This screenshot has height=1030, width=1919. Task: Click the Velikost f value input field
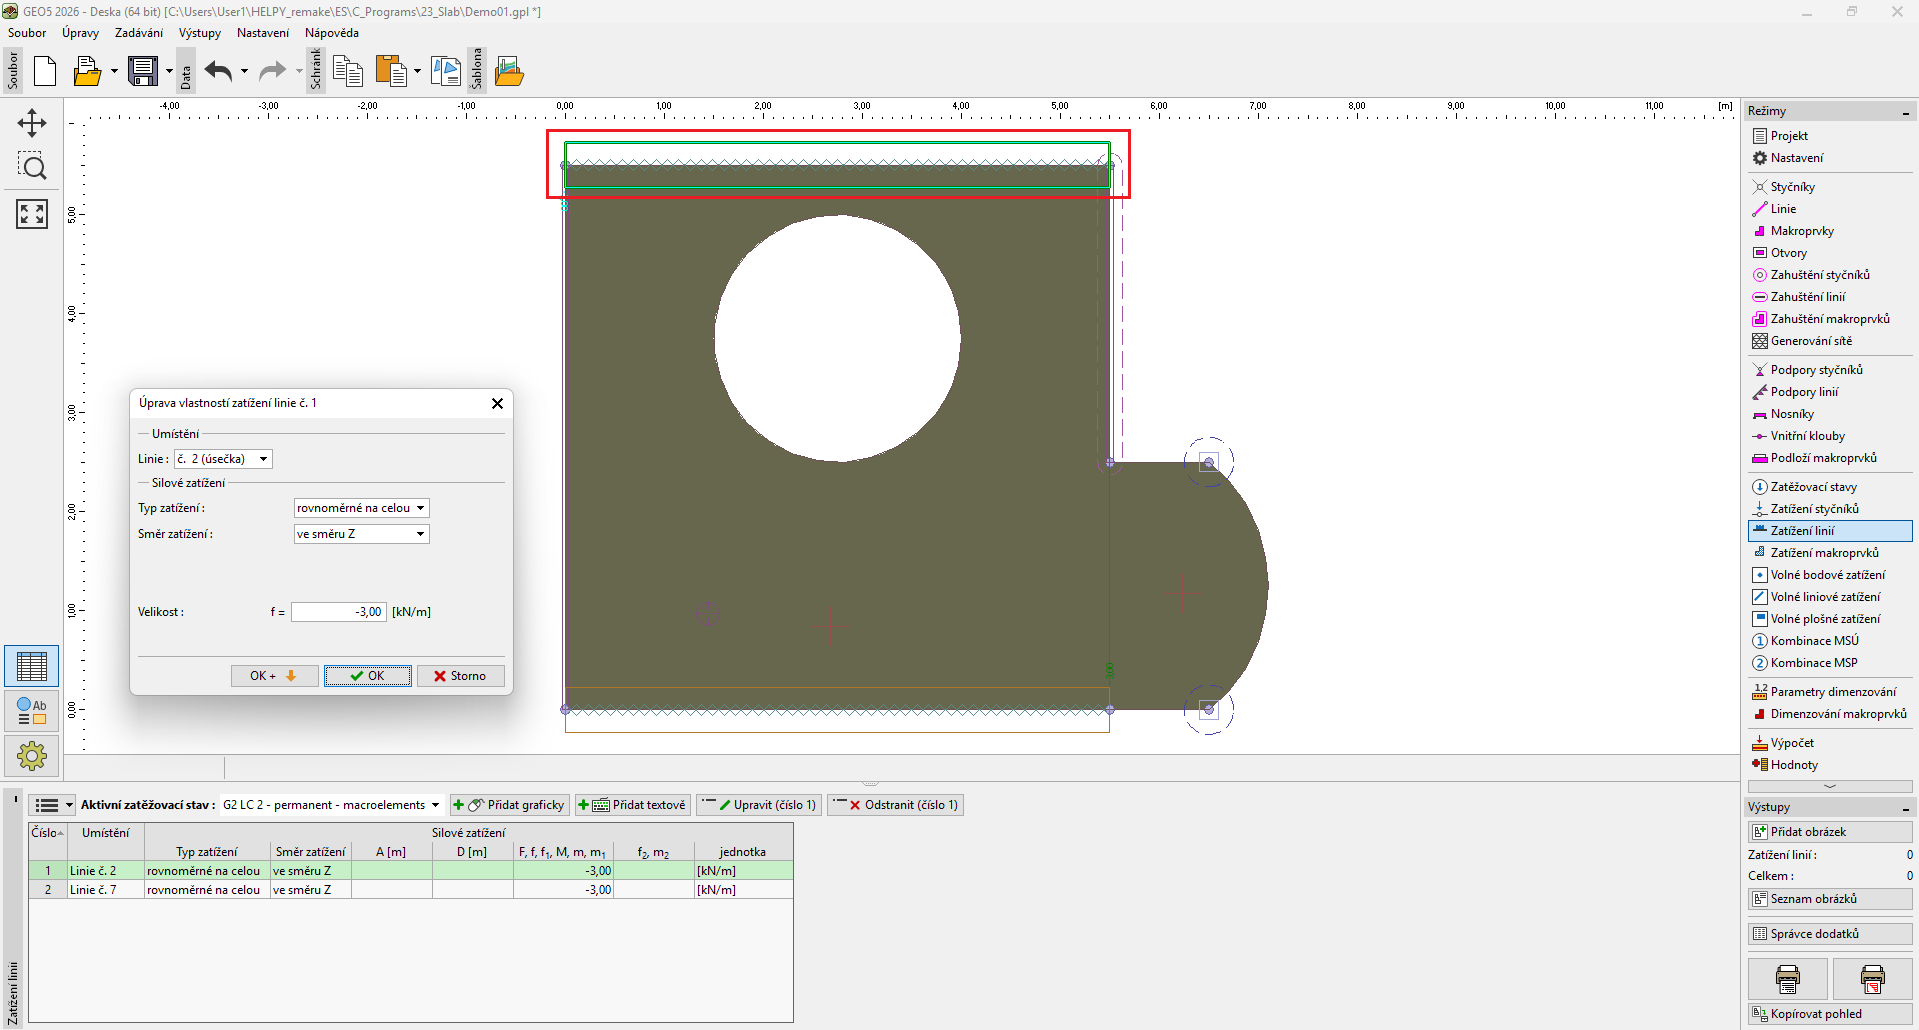[x=338, y=612]
